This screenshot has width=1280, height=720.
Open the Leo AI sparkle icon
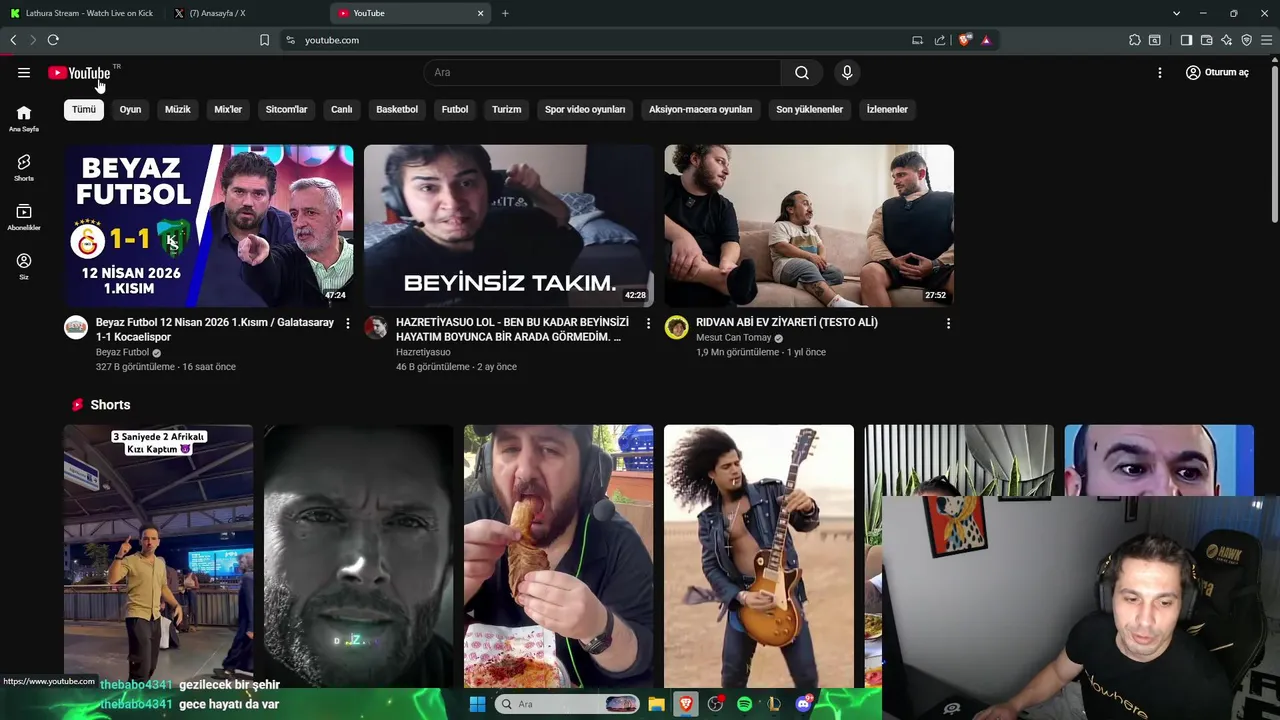(x=1227, y=40)
